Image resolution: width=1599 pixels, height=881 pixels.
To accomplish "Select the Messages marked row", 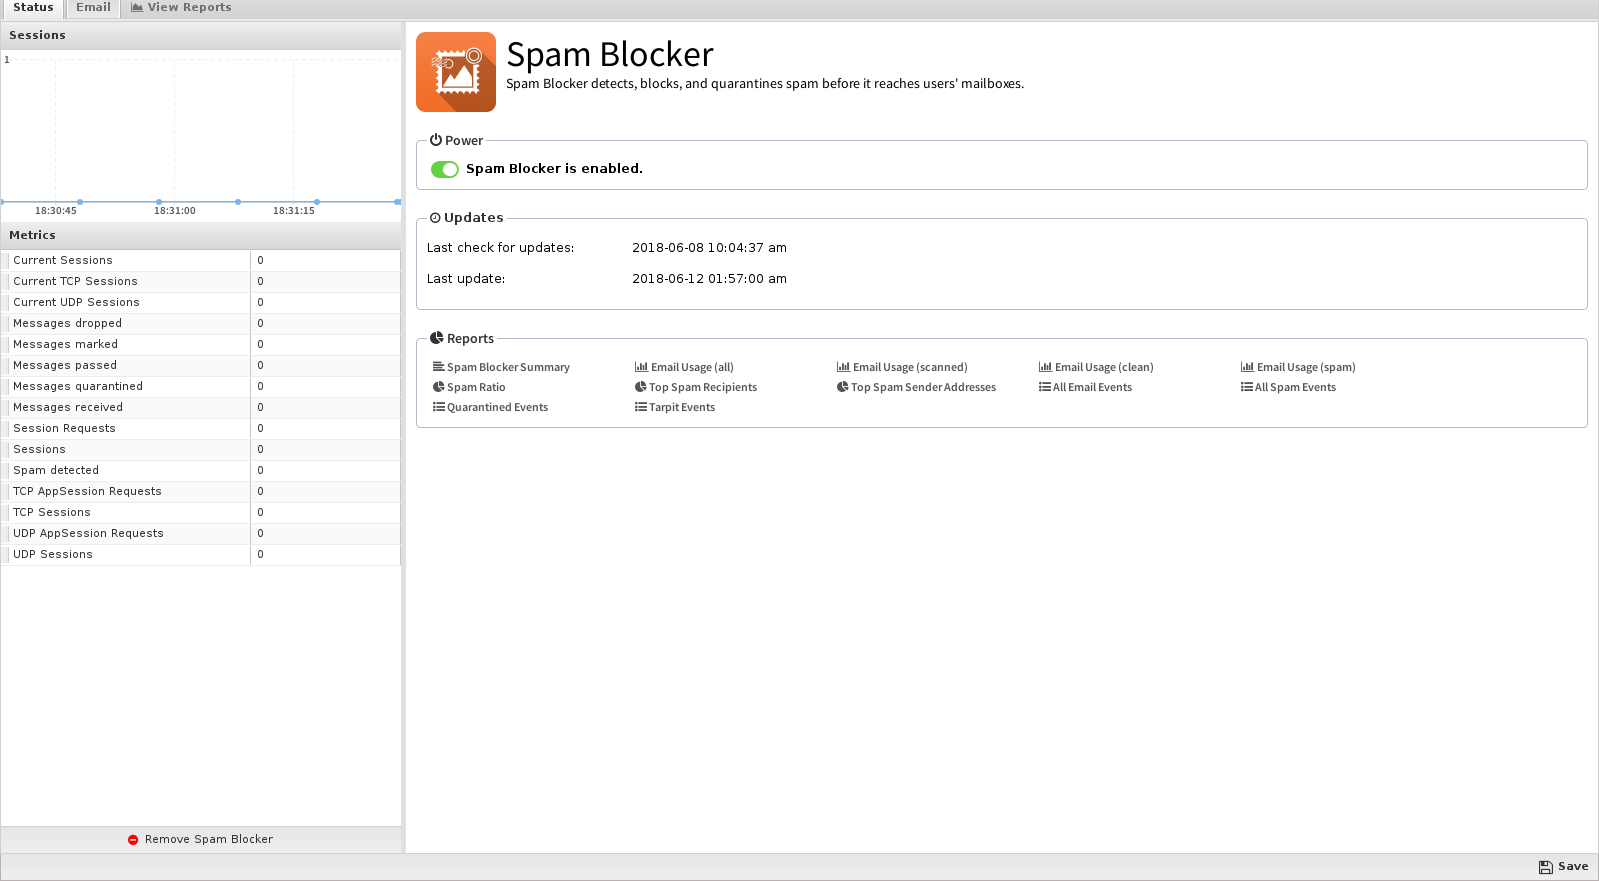I will pyautogui.click(x=201, y=344).
